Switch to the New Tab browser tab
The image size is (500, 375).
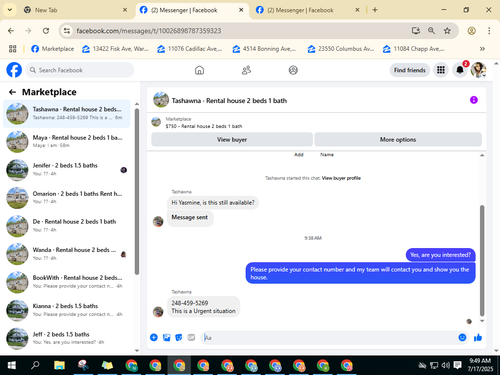(76, 10)
